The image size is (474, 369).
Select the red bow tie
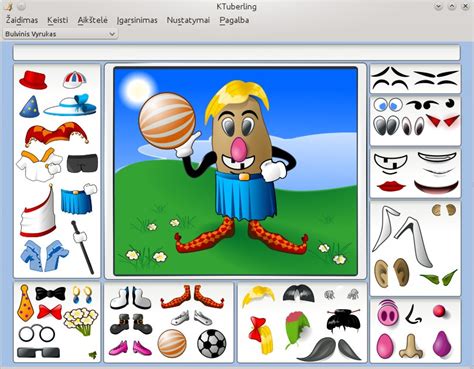tap(50, 312)
